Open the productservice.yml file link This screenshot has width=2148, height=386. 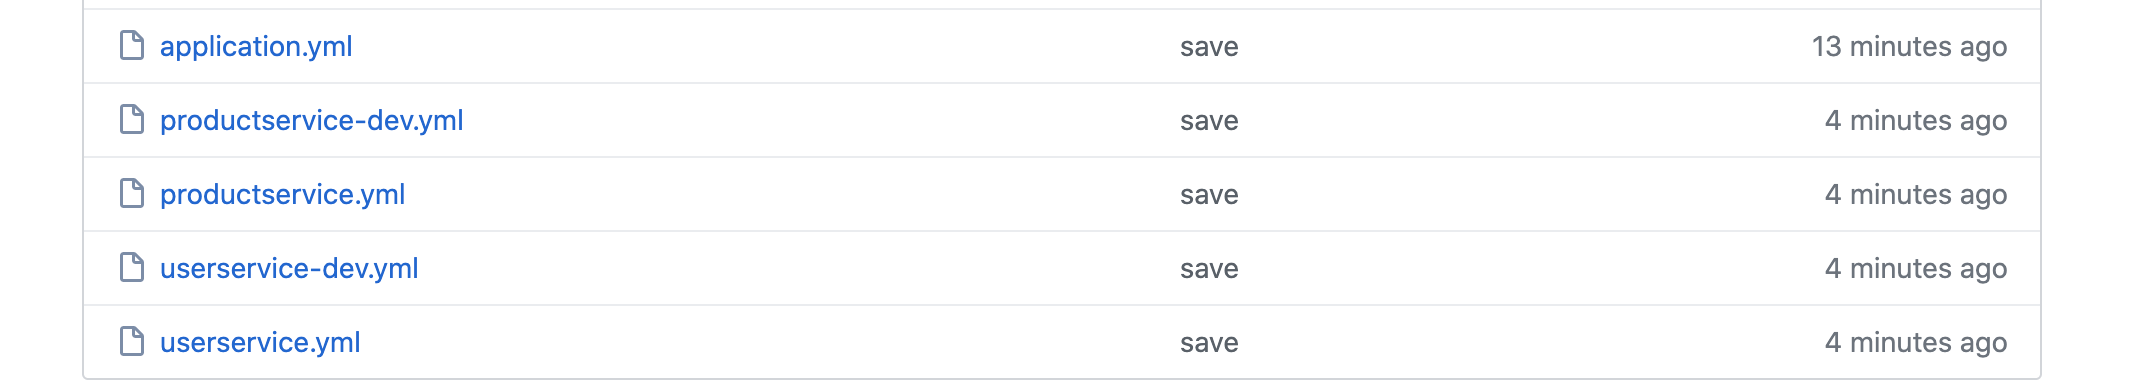283,195
